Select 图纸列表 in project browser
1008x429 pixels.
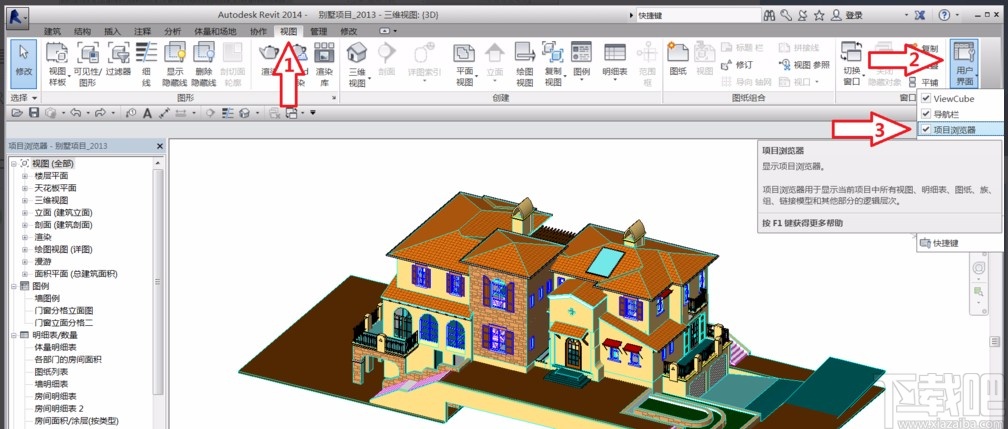coord(52,371)
